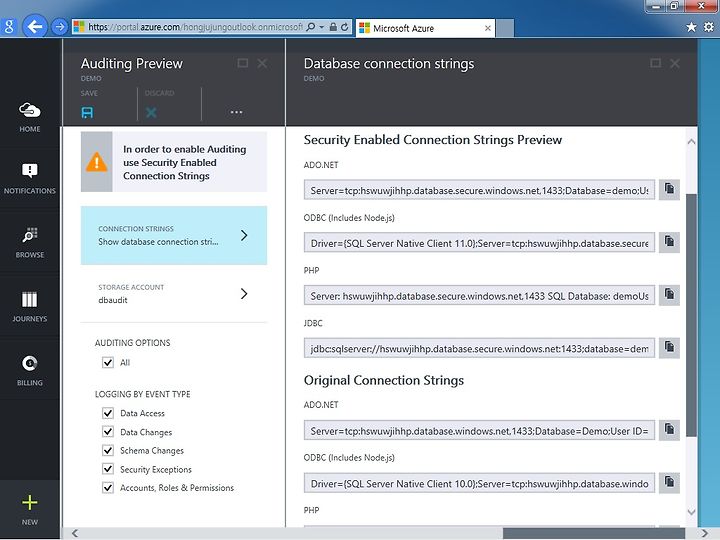The height and width of the screenshot is (540, 720).
Task: Open the address bar dropdown arrow
Action: click(x=321, y=27)
